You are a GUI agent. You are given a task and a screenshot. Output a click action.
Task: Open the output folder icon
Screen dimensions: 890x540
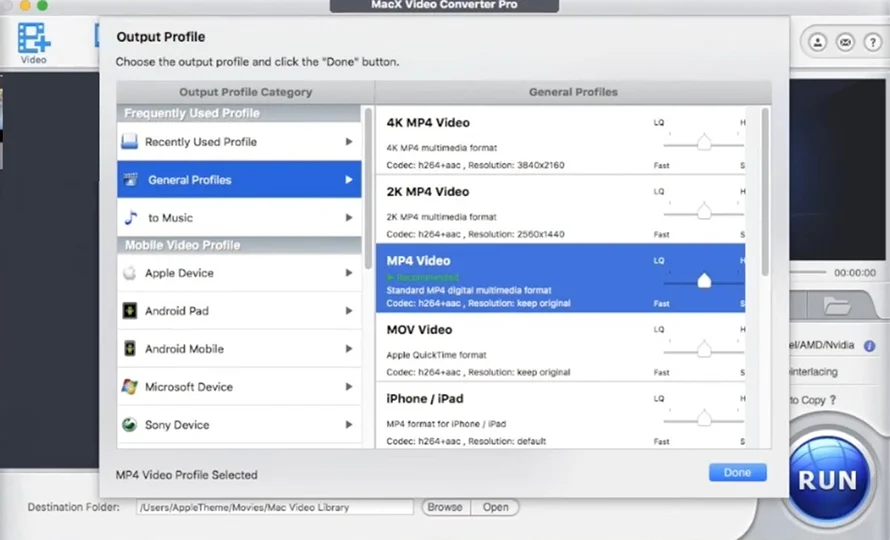click(x=837, y=306)
